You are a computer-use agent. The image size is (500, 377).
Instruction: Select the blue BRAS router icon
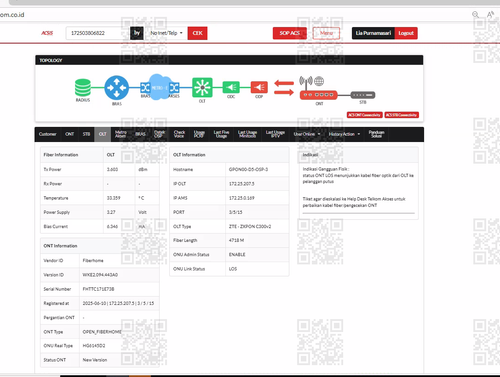[x=117, y=88]
